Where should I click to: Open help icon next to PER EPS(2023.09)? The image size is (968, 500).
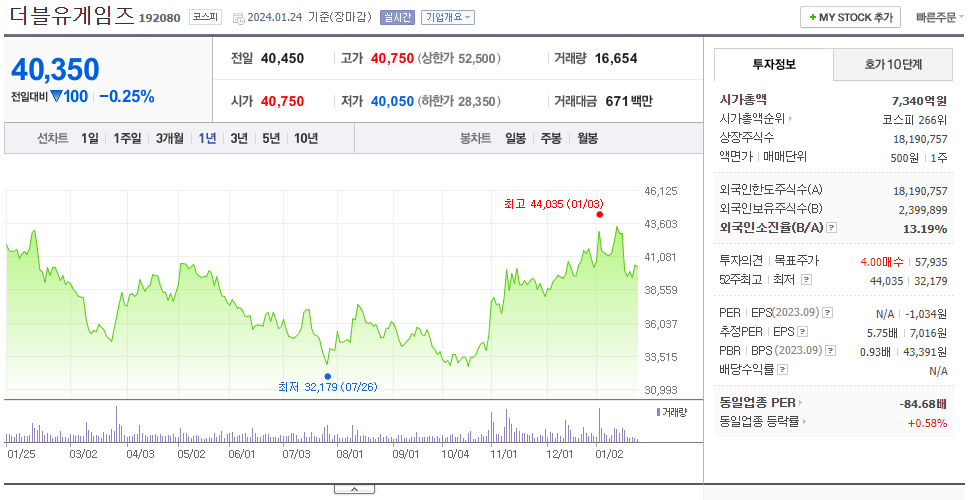(x=827, y=312)
